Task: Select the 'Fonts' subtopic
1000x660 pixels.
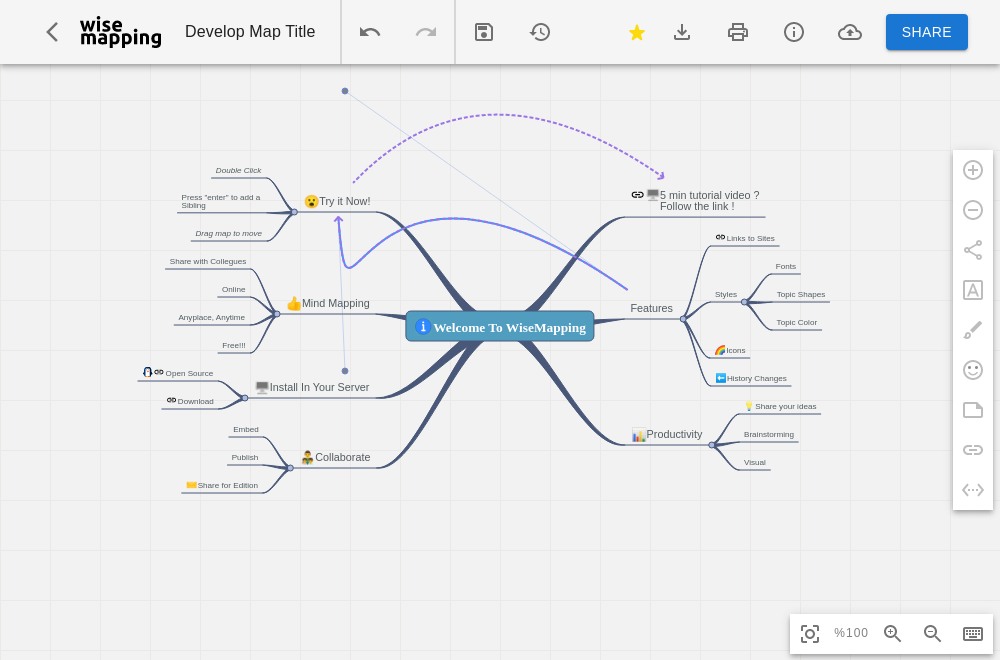Action: [x=786, y=267]
